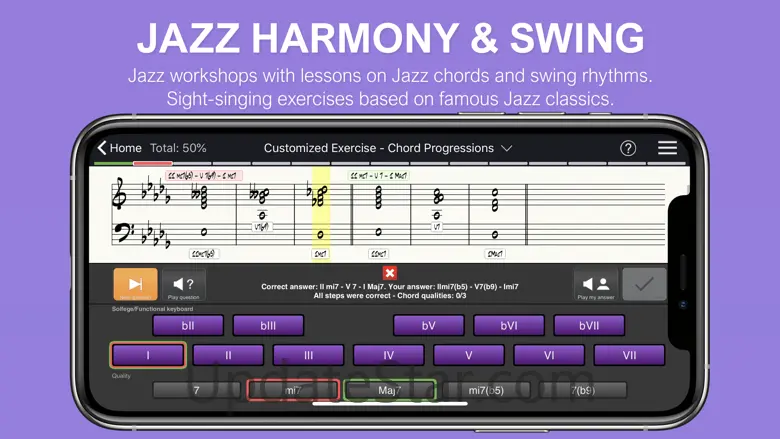Select the bV degree key
Viewport: 780px width, 439px height.
[428, 326]
